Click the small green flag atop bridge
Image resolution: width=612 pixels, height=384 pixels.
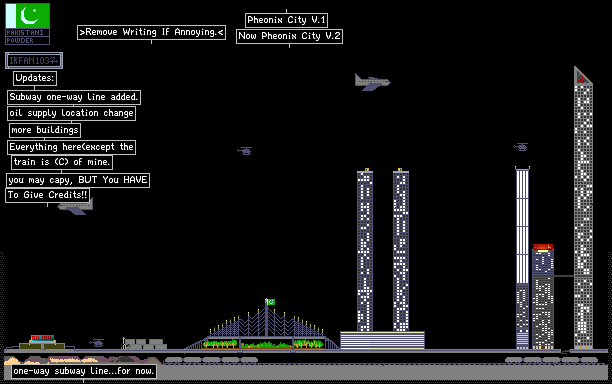(270, 302)
